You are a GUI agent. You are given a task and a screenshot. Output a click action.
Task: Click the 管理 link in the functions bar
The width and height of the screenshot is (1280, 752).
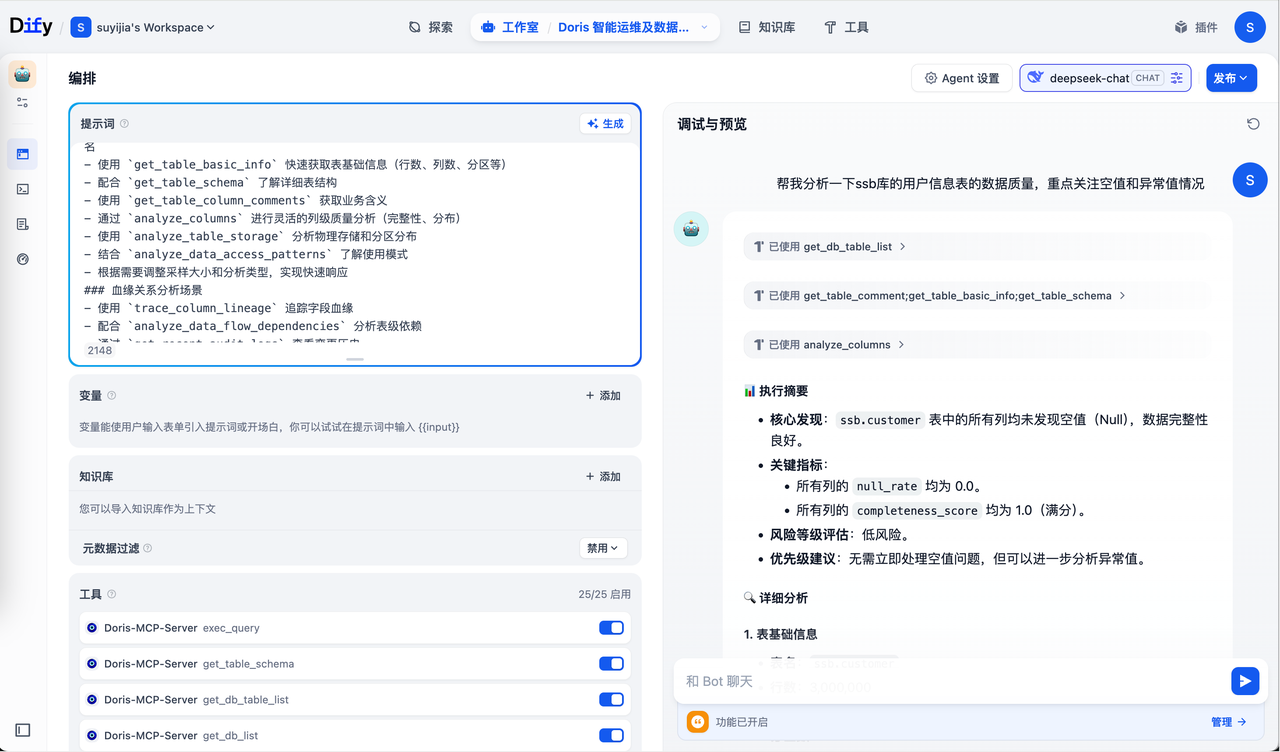[x=1222, y=721]
